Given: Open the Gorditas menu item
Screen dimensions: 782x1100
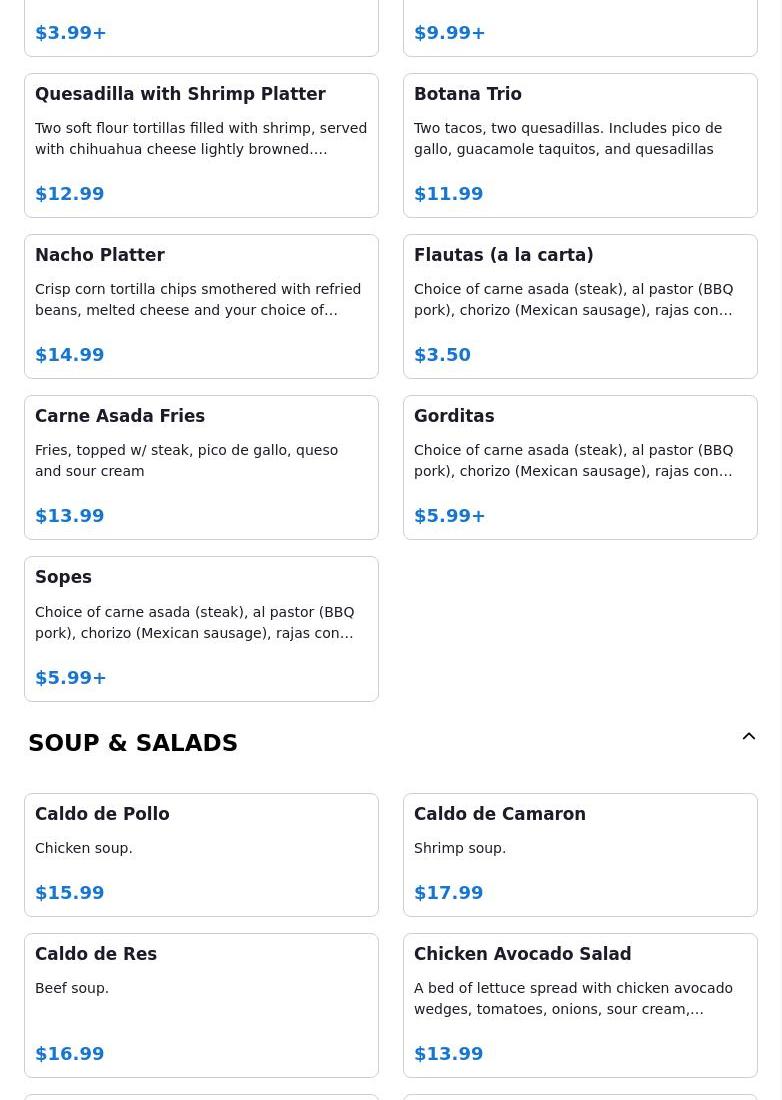Looking at the screenshot, I should coord(580,467).
